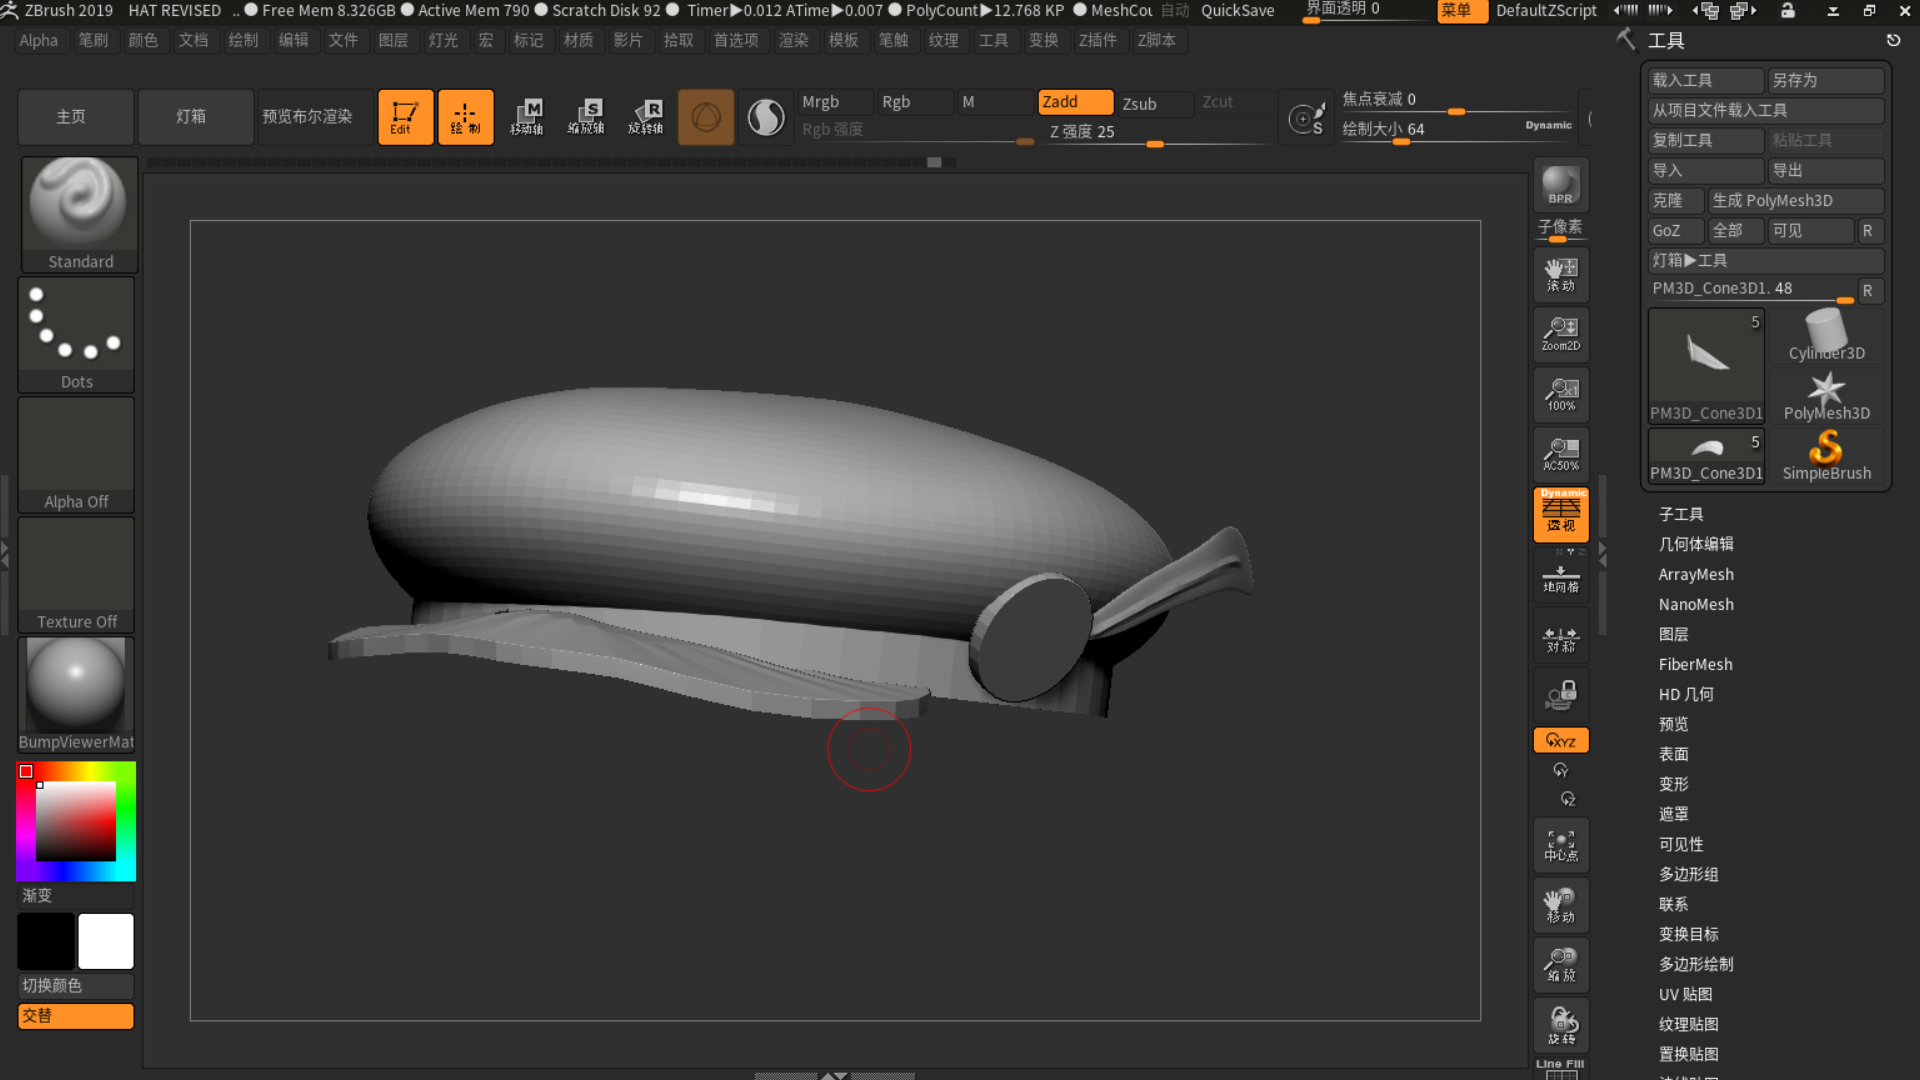Click the BPR render icon
The image size is (1920, 1080).
(x=1560, y=186)
